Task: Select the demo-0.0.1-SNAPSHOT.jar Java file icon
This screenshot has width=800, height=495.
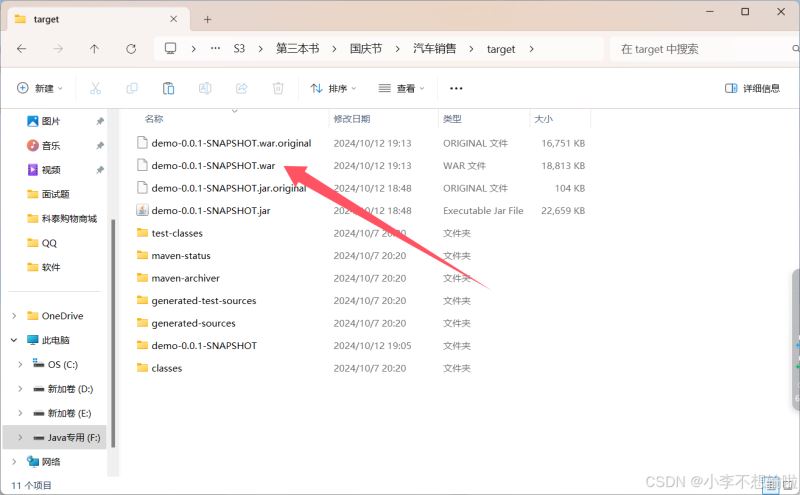Action: (142, 210)
